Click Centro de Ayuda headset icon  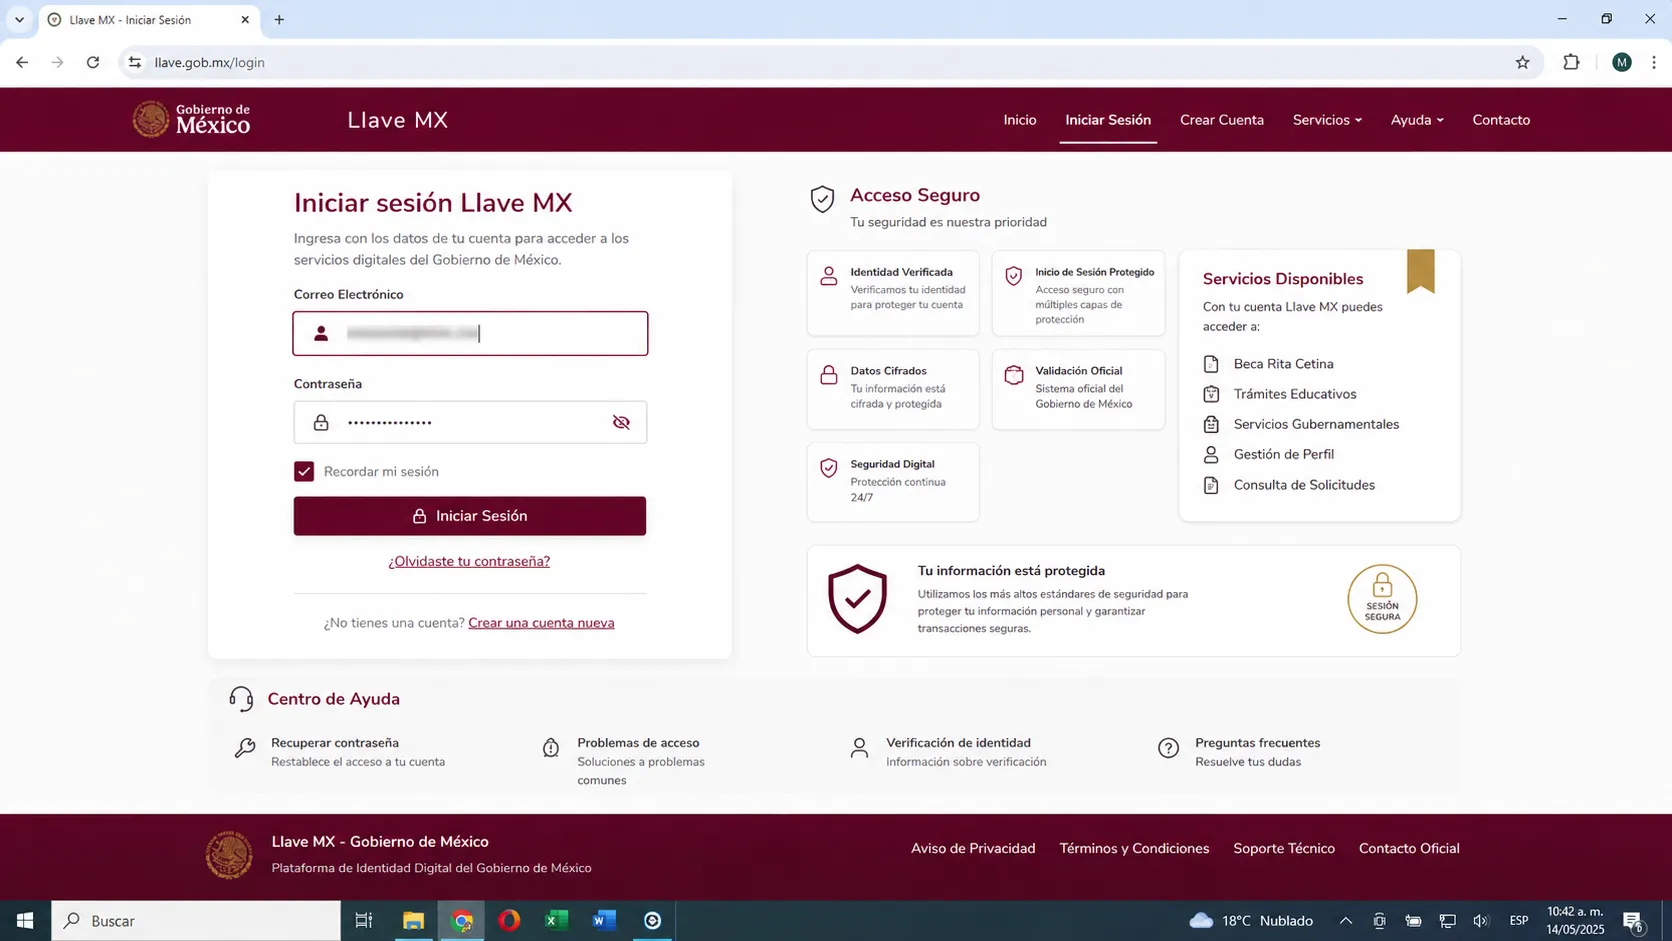(241, 699)
